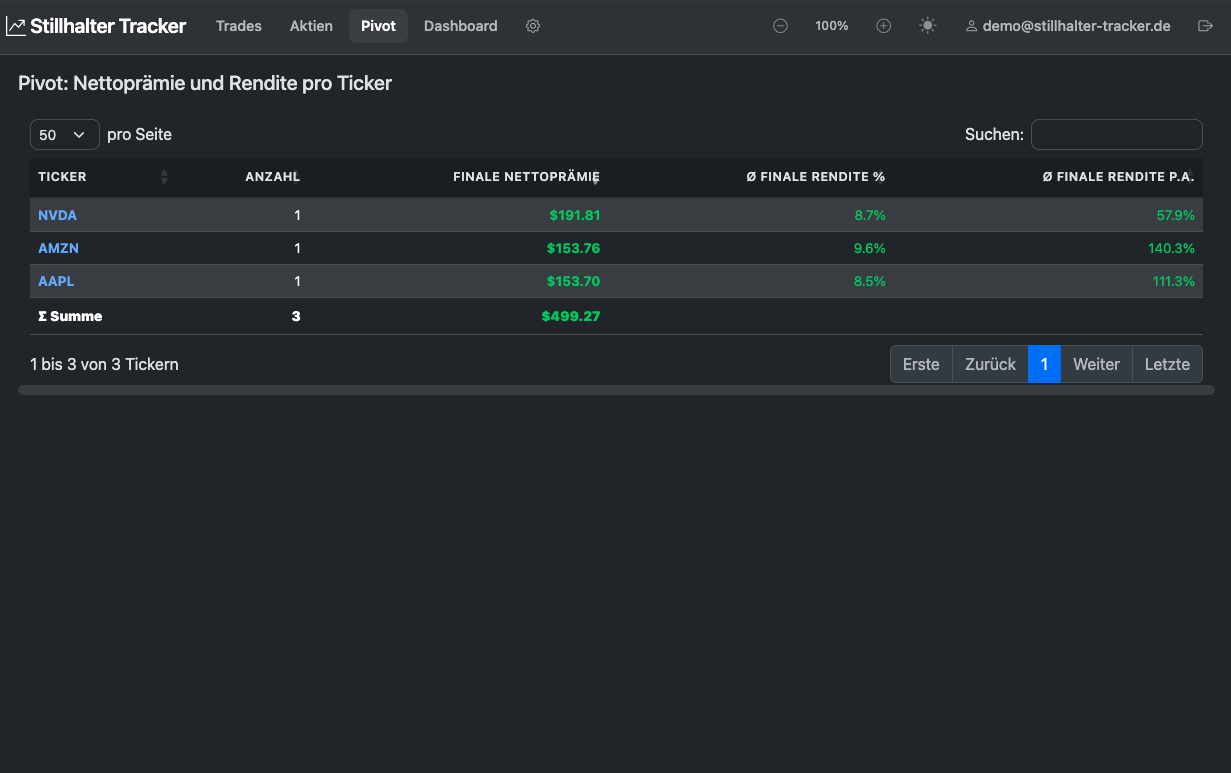Open settings via the gear icon
This screenshot has width=1231, height=773.
533,26
